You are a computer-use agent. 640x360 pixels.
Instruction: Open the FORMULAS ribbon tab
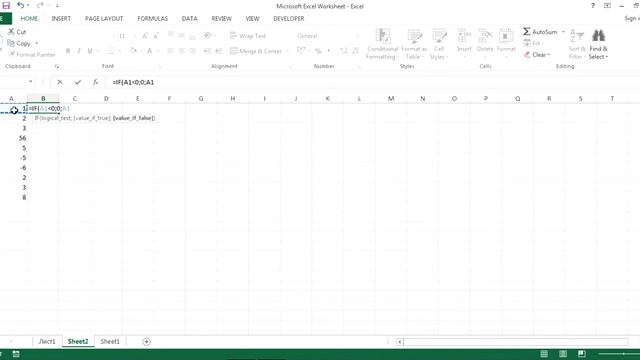[153, 18]
